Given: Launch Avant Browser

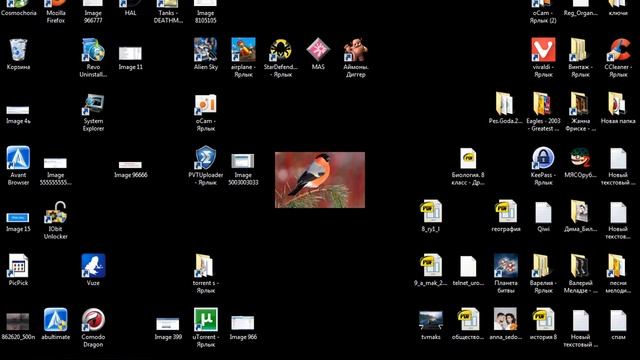Looking at the screenshot, I should pos(18,158).
